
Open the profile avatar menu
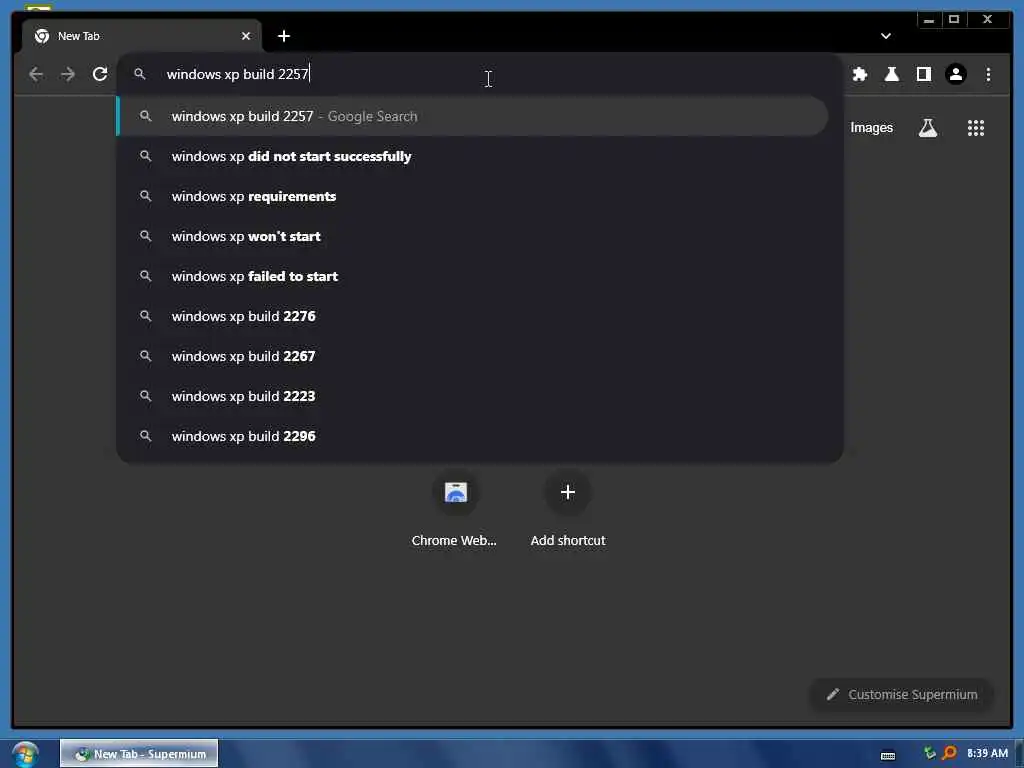click(x=955, y=74)
